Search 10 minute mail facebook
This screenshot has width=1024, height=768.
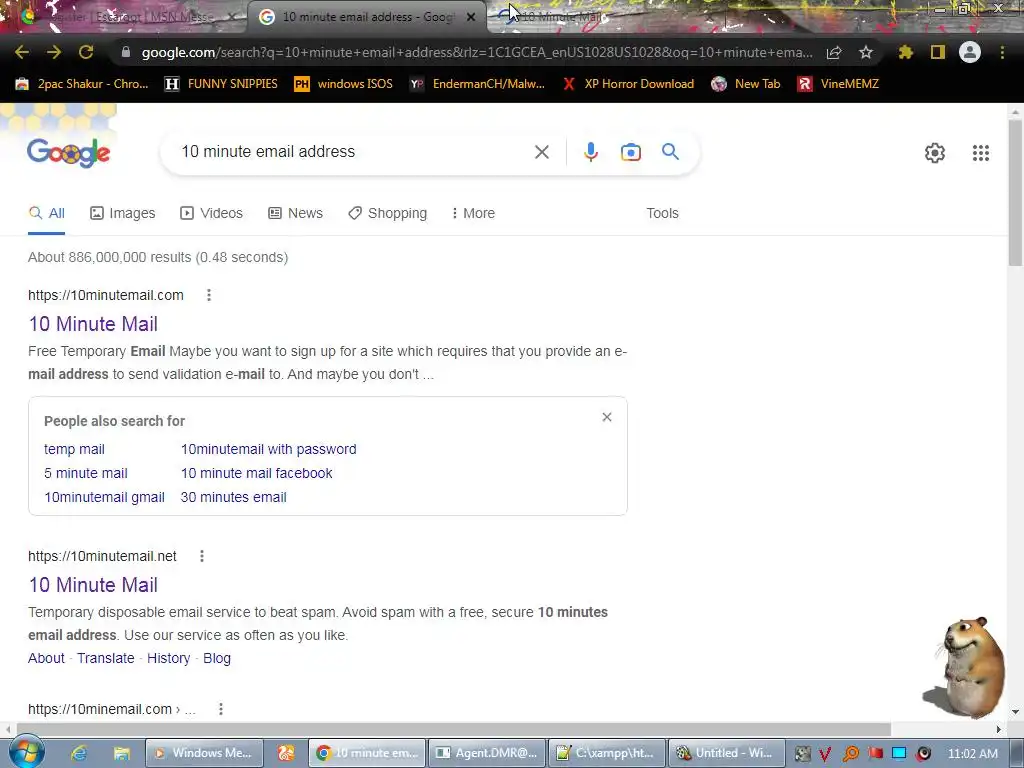[x=257, y=473]
